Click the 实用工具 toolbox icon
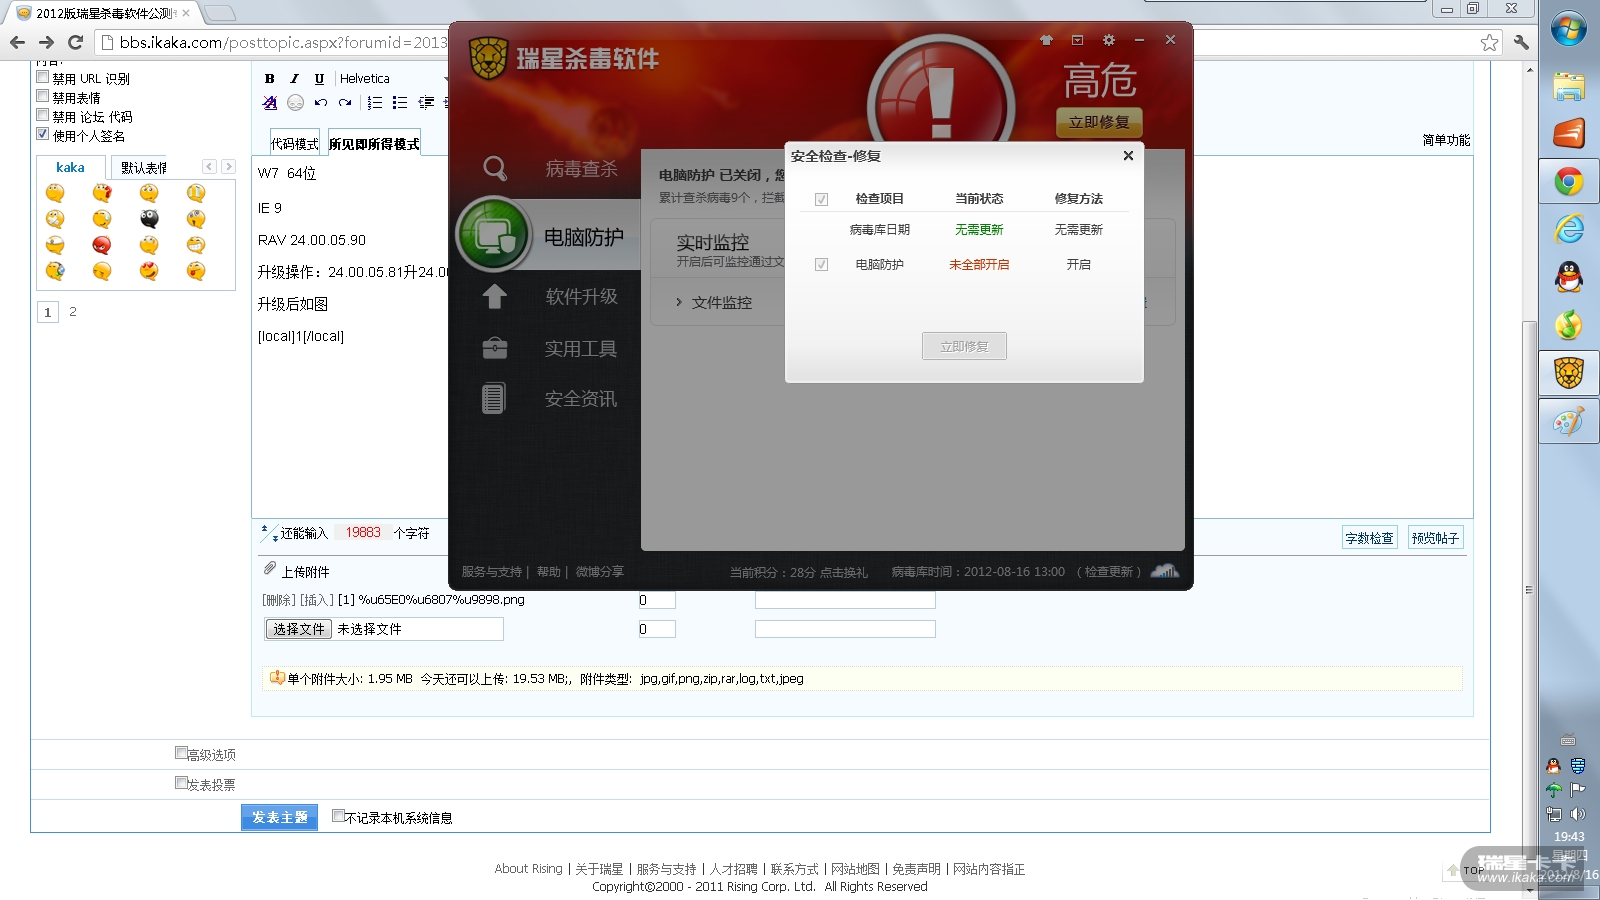Screen dimensions: 1600x900 pos(495,348)
